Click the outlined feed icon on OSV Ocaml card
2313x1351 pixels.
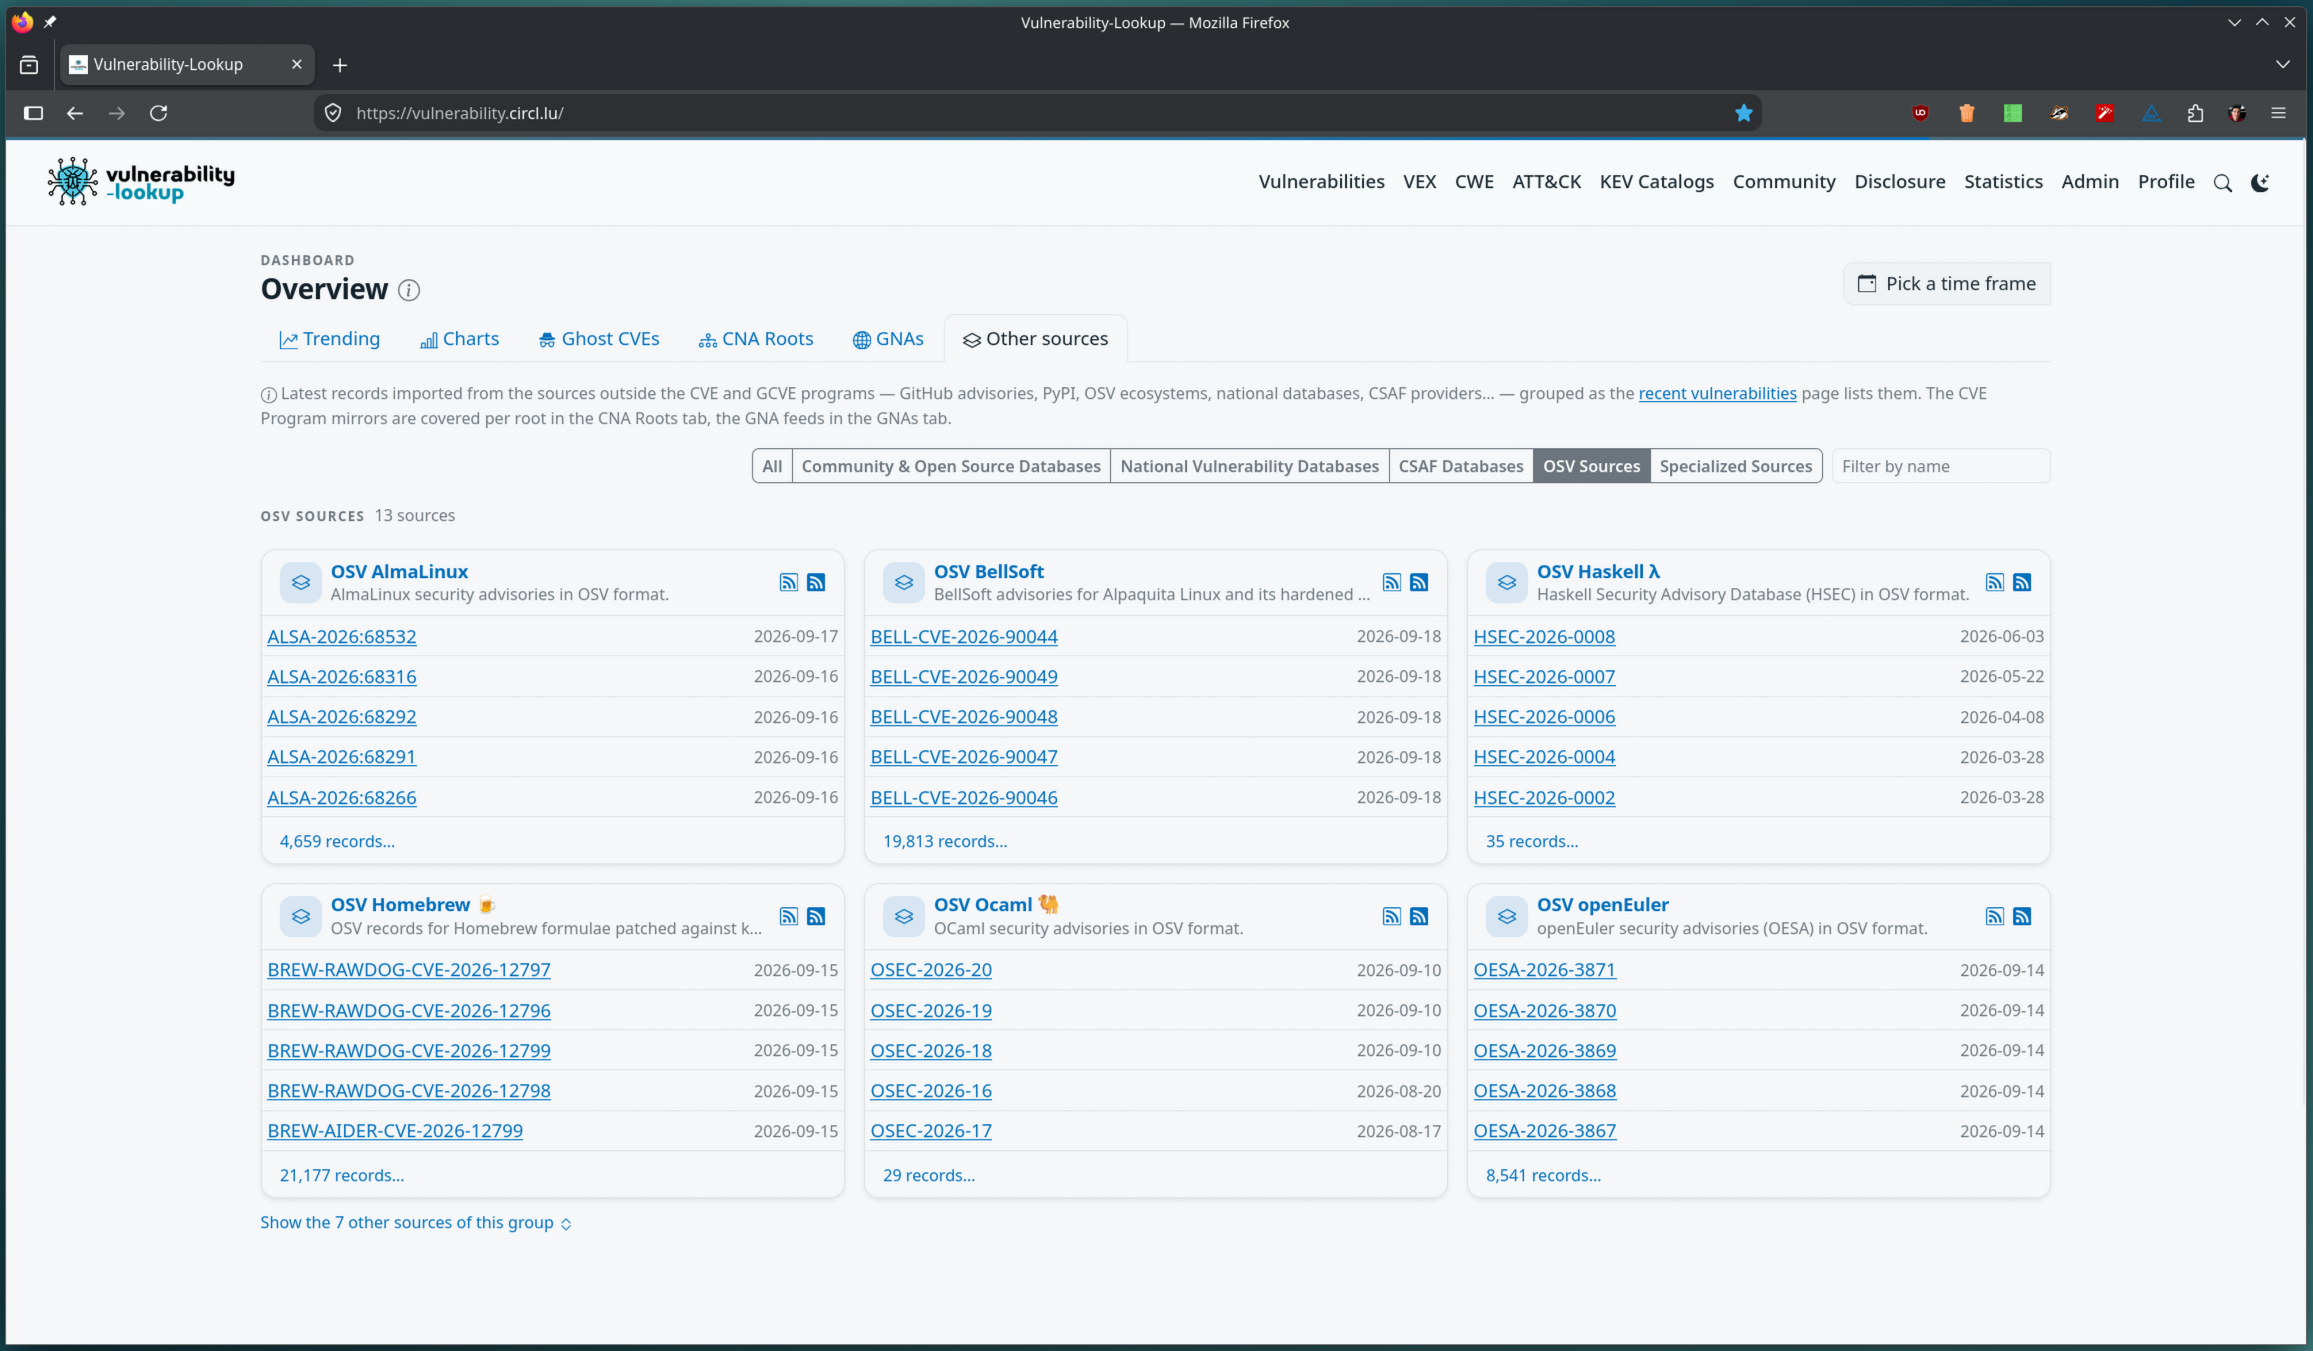coord(1392,916)
